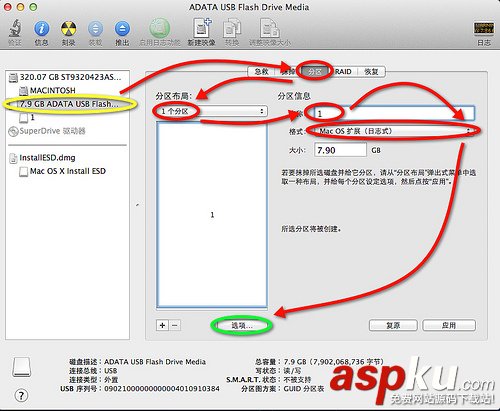The width and height of the screenshot is (500, 411).
Task: Click the GUID 分区表 partition scheme value
Action: (x=304, y=389)
